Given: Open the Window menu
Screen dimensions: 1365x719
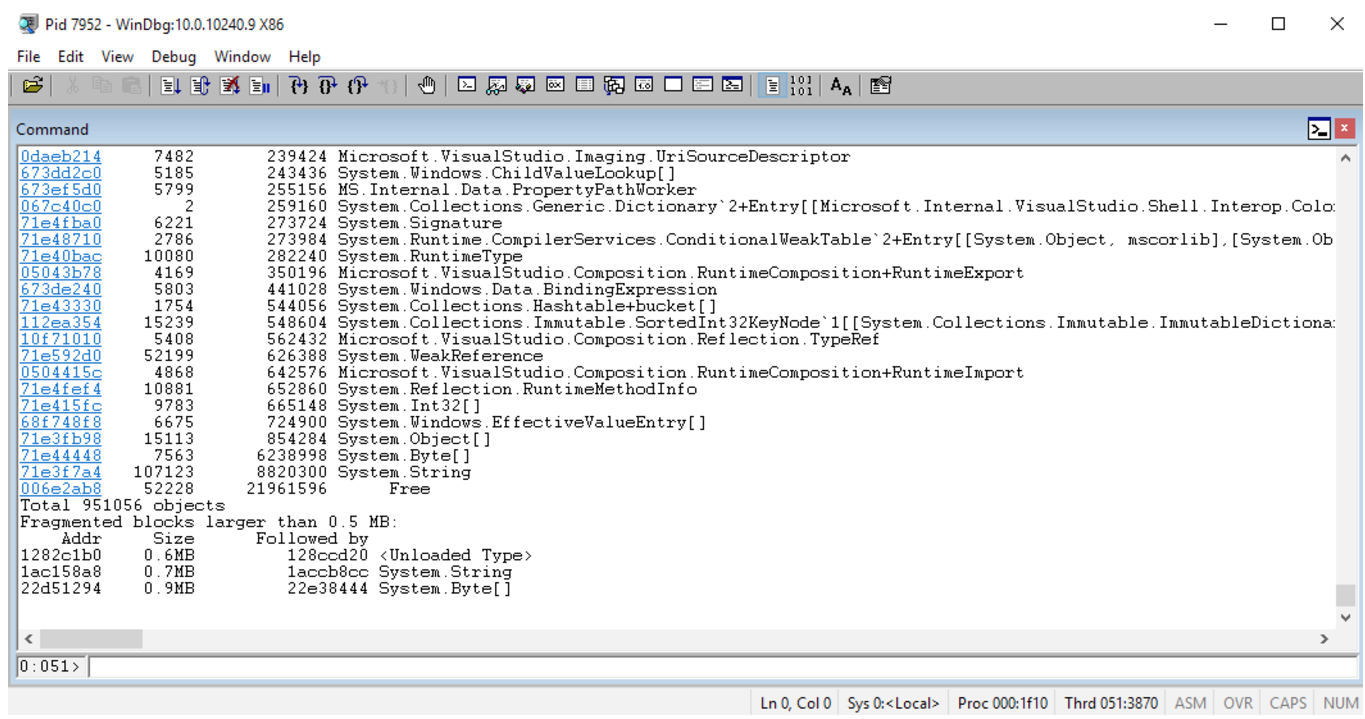Looking at the screenshot, I should coord(242,57).
